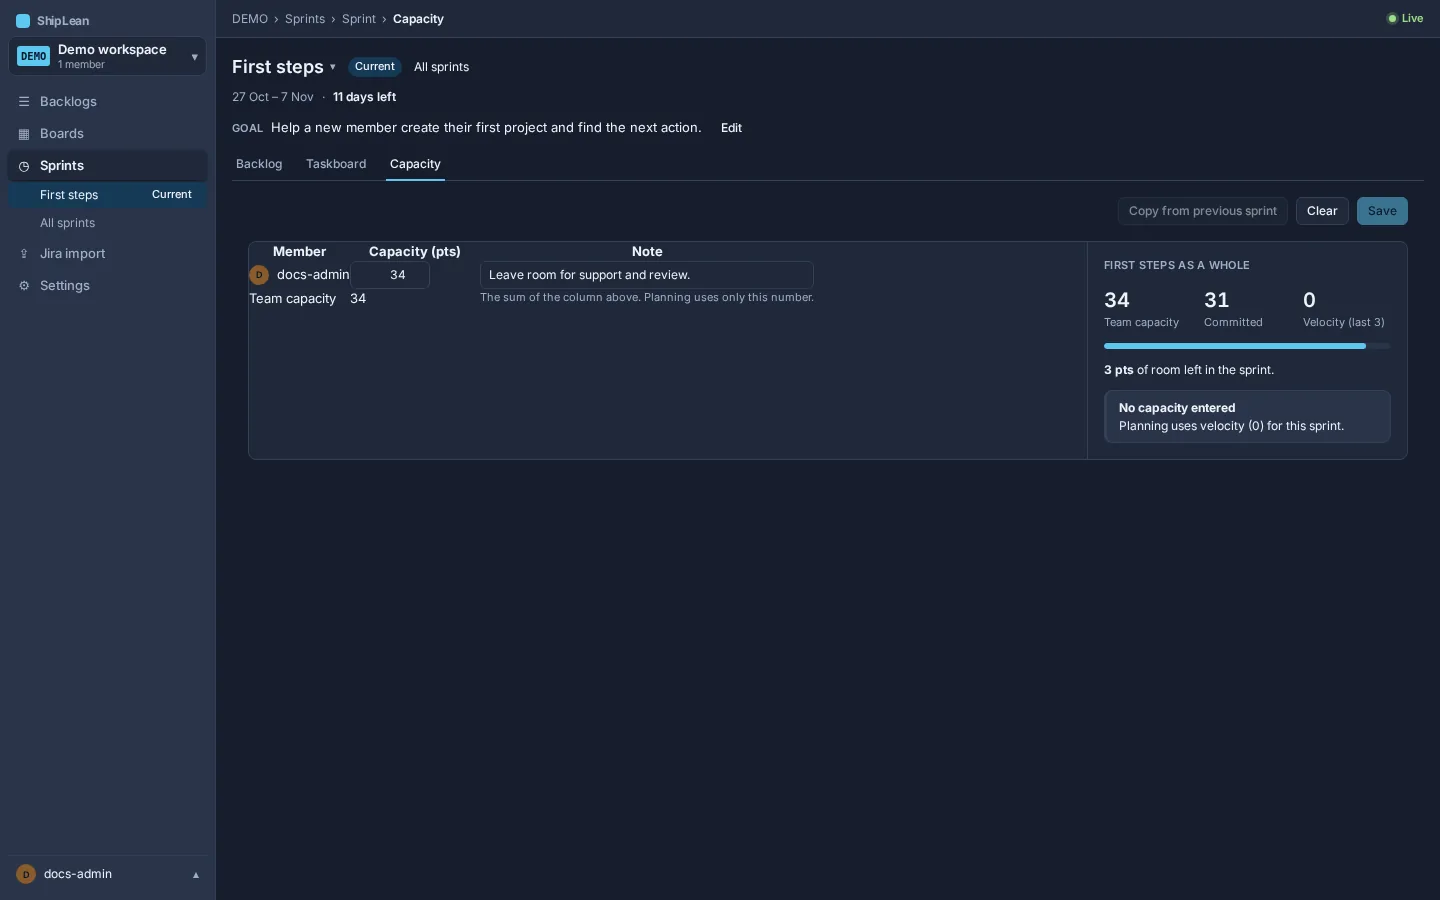
Task: Click the '31' Committed value
Action: coord(1216,300)
